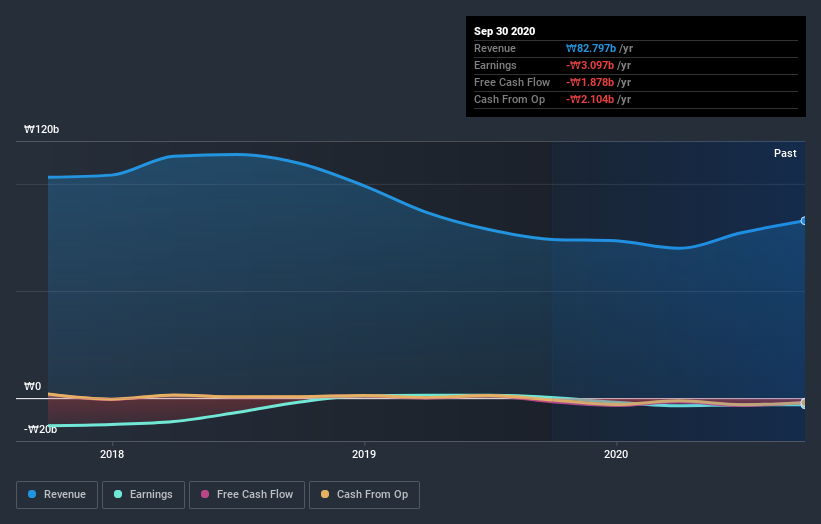Toggle the Revenue legend button
Viewport: 821px width, 524px height.
tap(57, 495)
